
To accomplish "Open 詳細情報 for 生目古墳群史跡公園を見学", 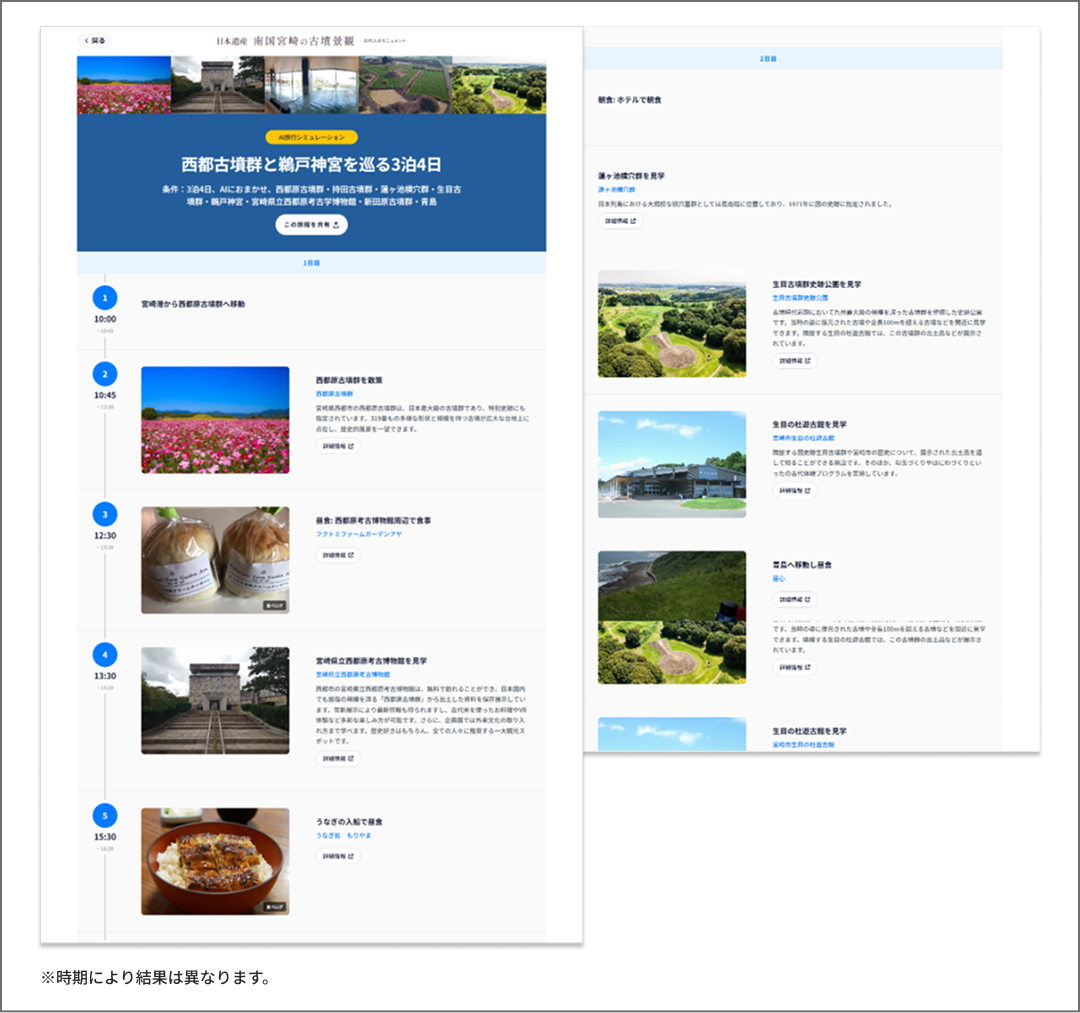I will pos(794,360).
